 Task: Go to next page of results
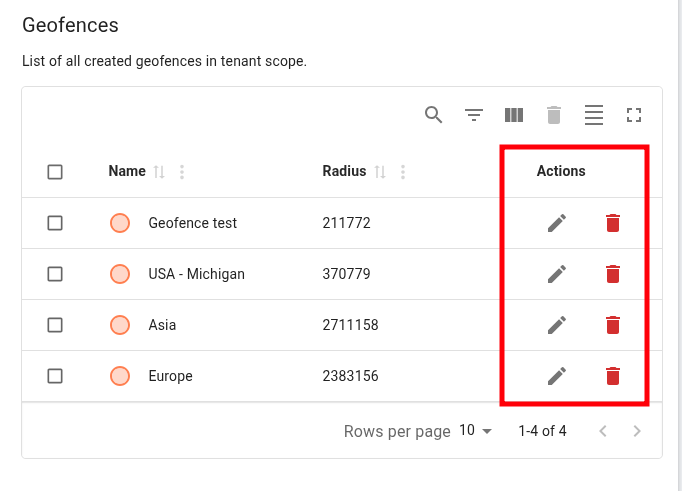(637, 431)
